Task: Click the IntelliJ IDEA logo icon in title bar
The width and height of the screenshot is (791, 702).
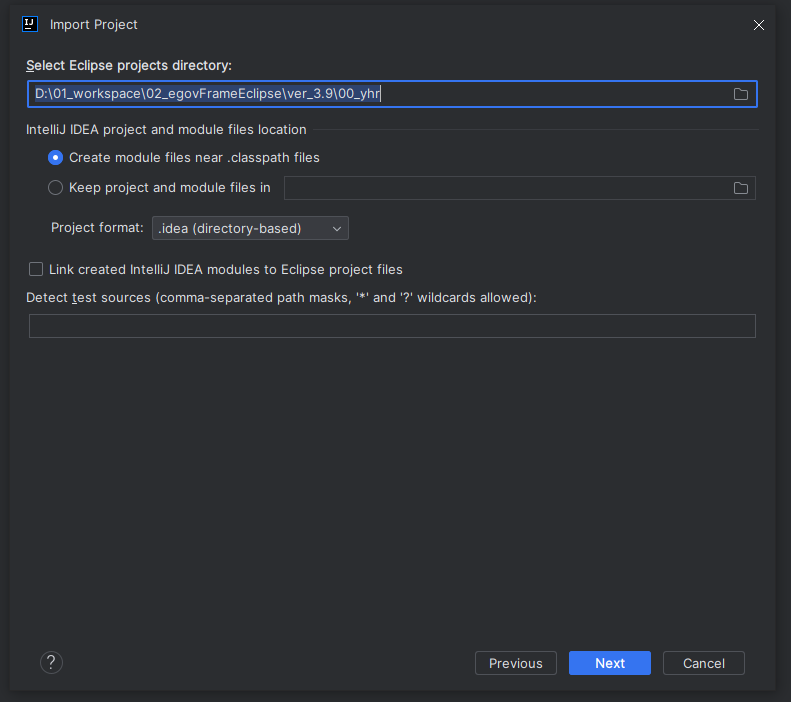Action: click(30, 24)
